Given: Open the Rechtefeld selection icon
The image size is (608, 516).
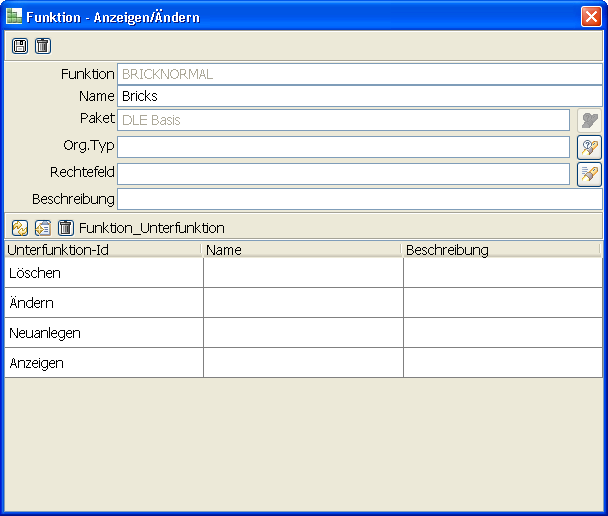Looking at the screenshot, I should [589, 174].
